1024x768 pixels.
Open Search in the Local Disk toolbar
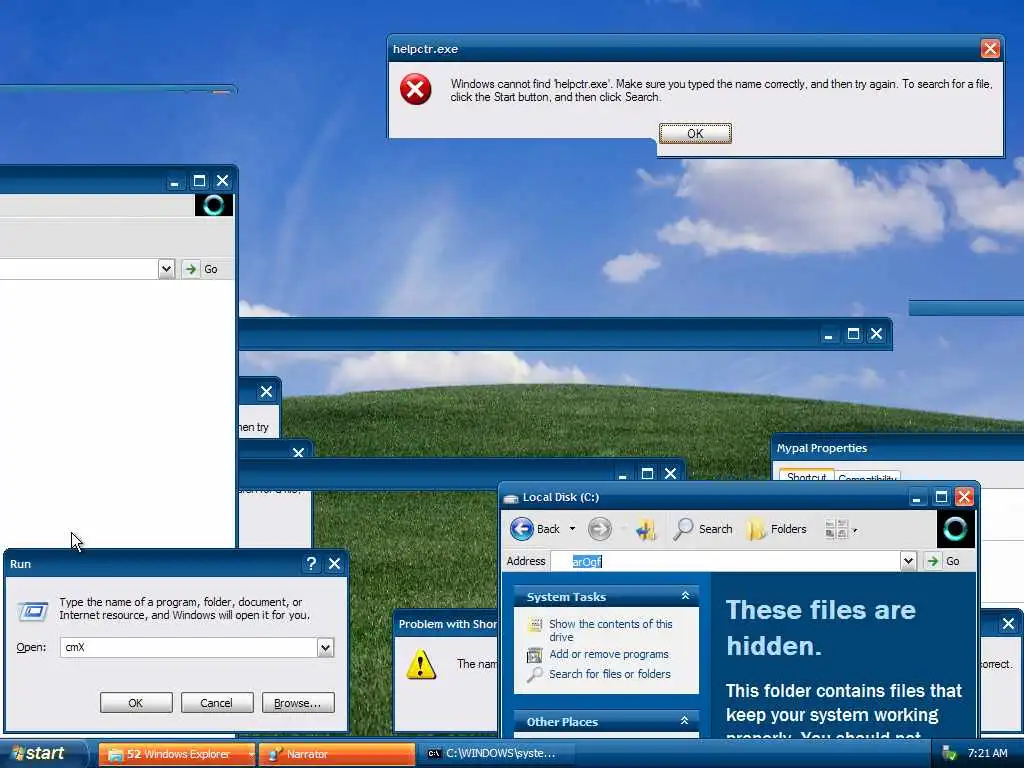[703, 529]
